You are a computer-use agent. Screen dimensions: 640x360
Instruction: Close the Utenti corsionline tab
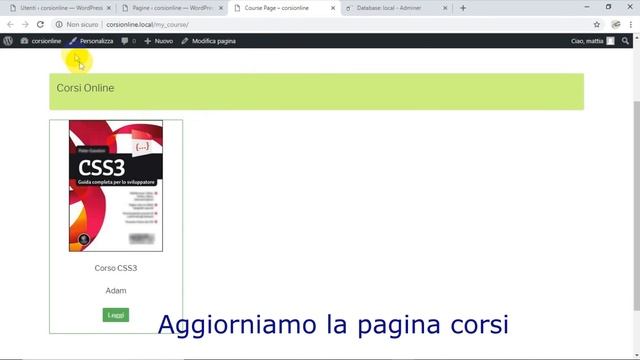coord(109,8)
